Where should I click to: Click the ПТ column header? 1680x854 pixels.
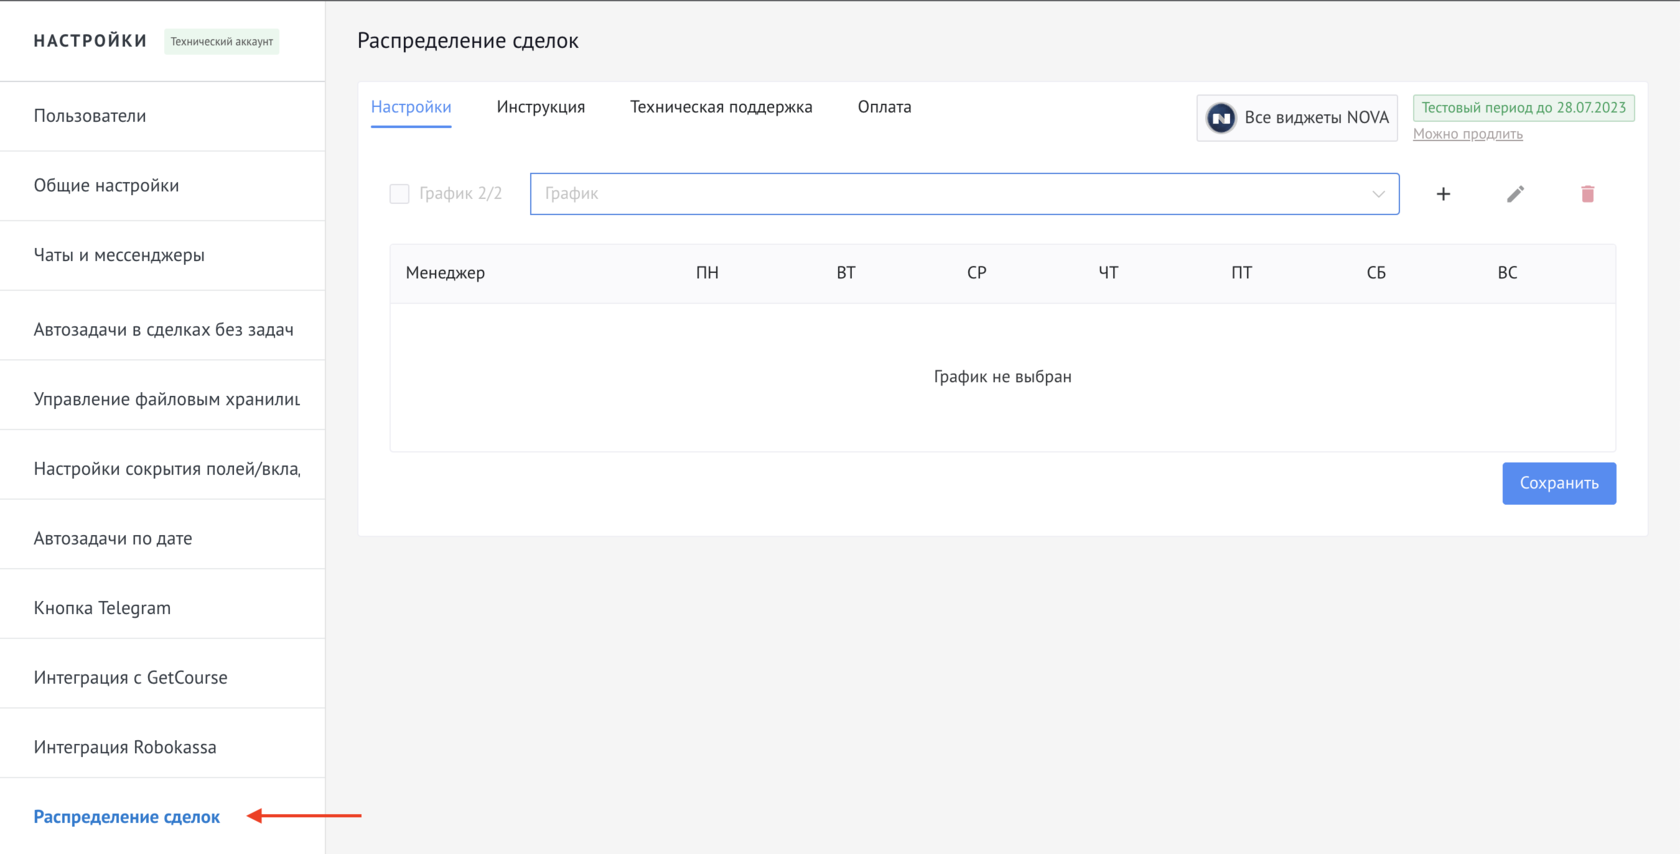click(1241, 273)
